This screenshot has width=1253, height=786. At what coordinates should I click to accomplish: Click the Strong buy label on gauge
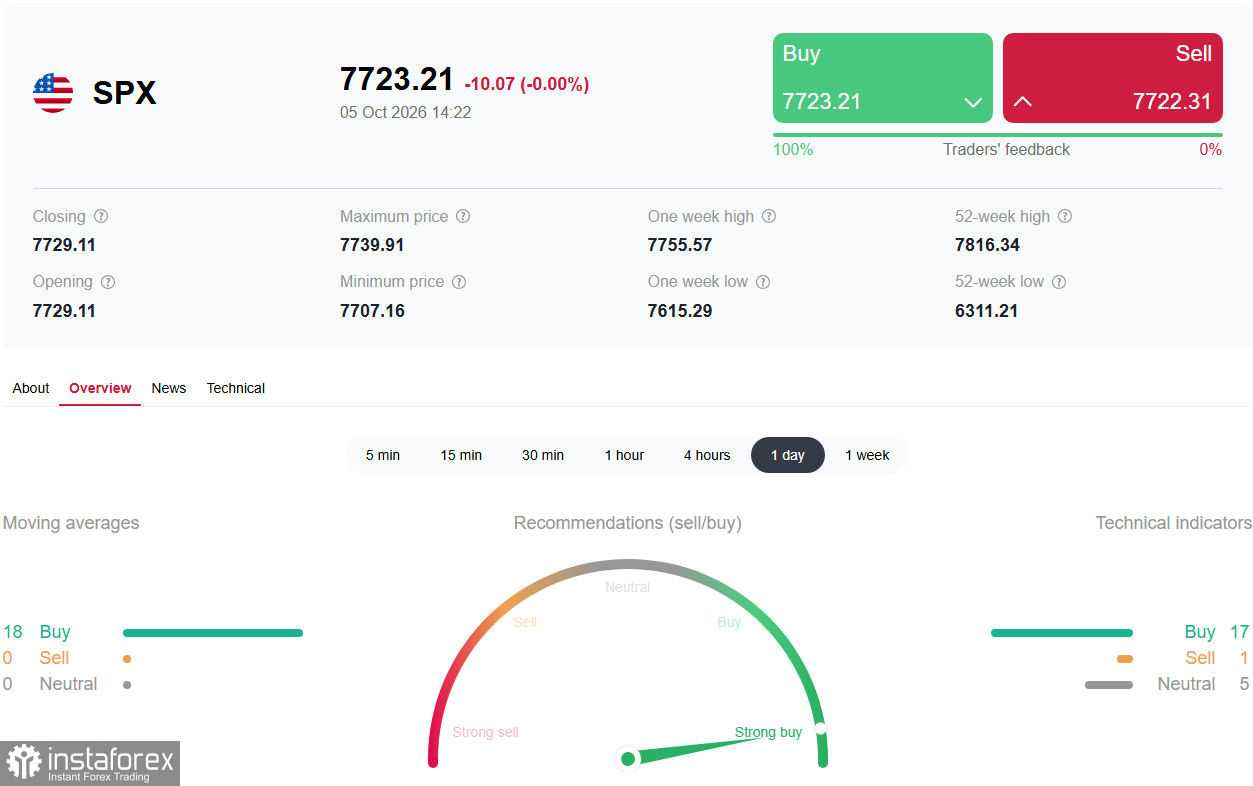point(768,732)
